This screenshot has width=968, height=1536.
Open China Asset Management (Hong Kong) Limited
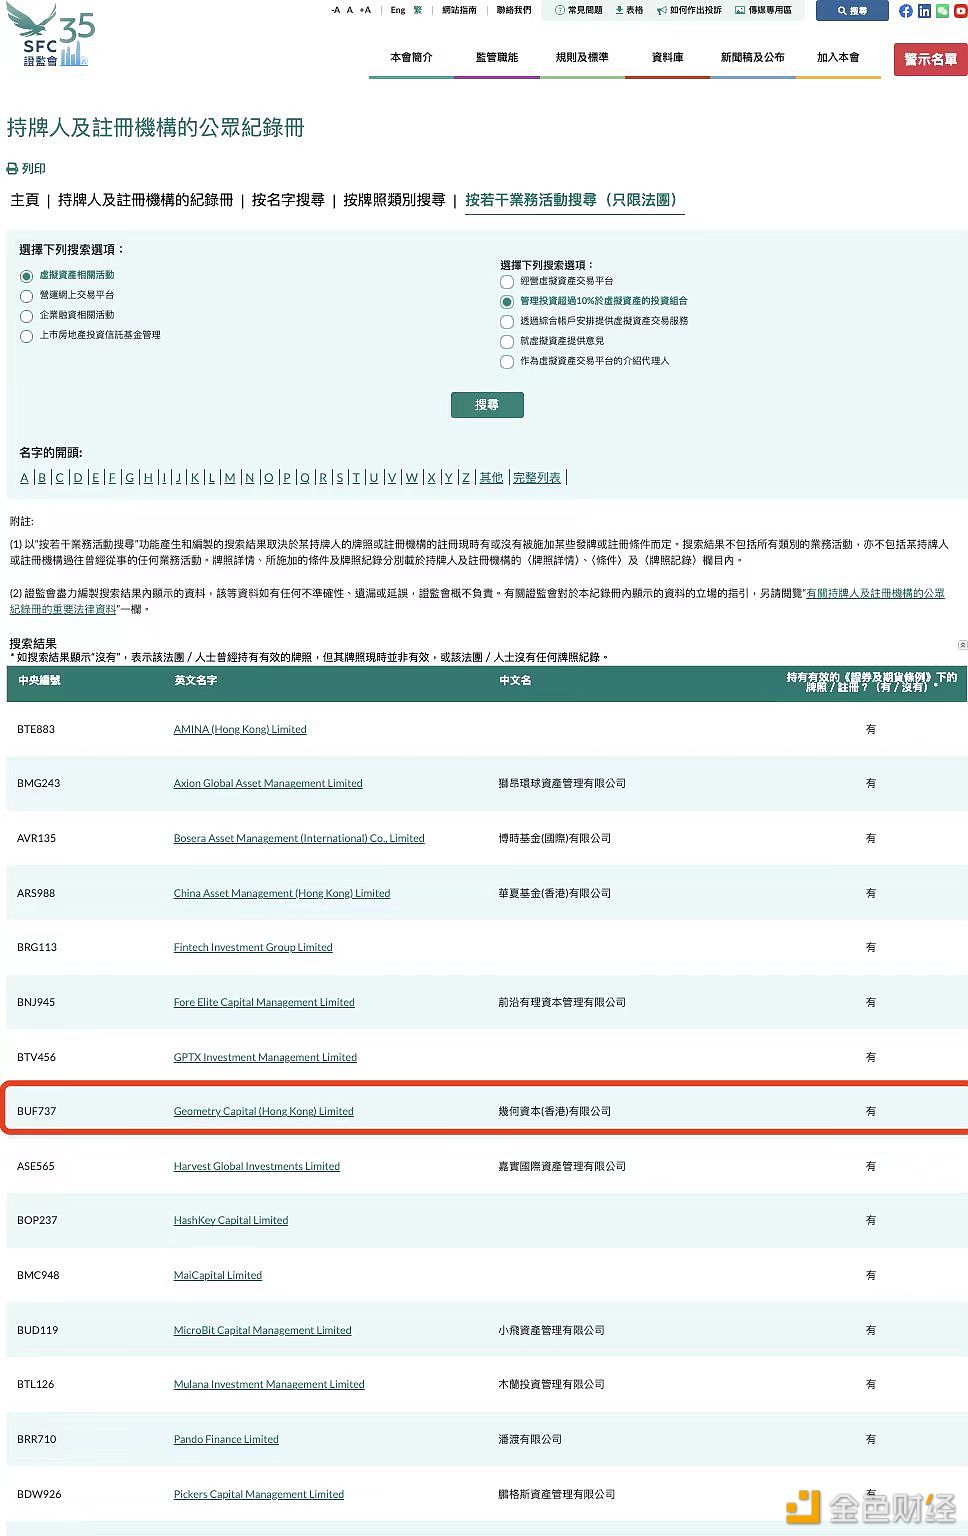pyautogui.click(x=282, y=894)
